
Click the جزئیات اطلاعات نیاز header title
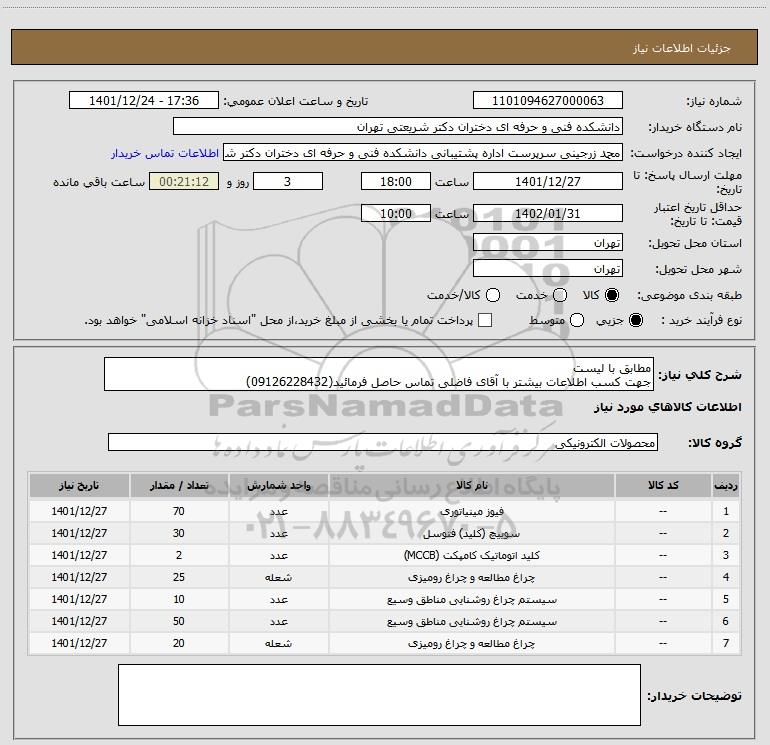point(682,48)
